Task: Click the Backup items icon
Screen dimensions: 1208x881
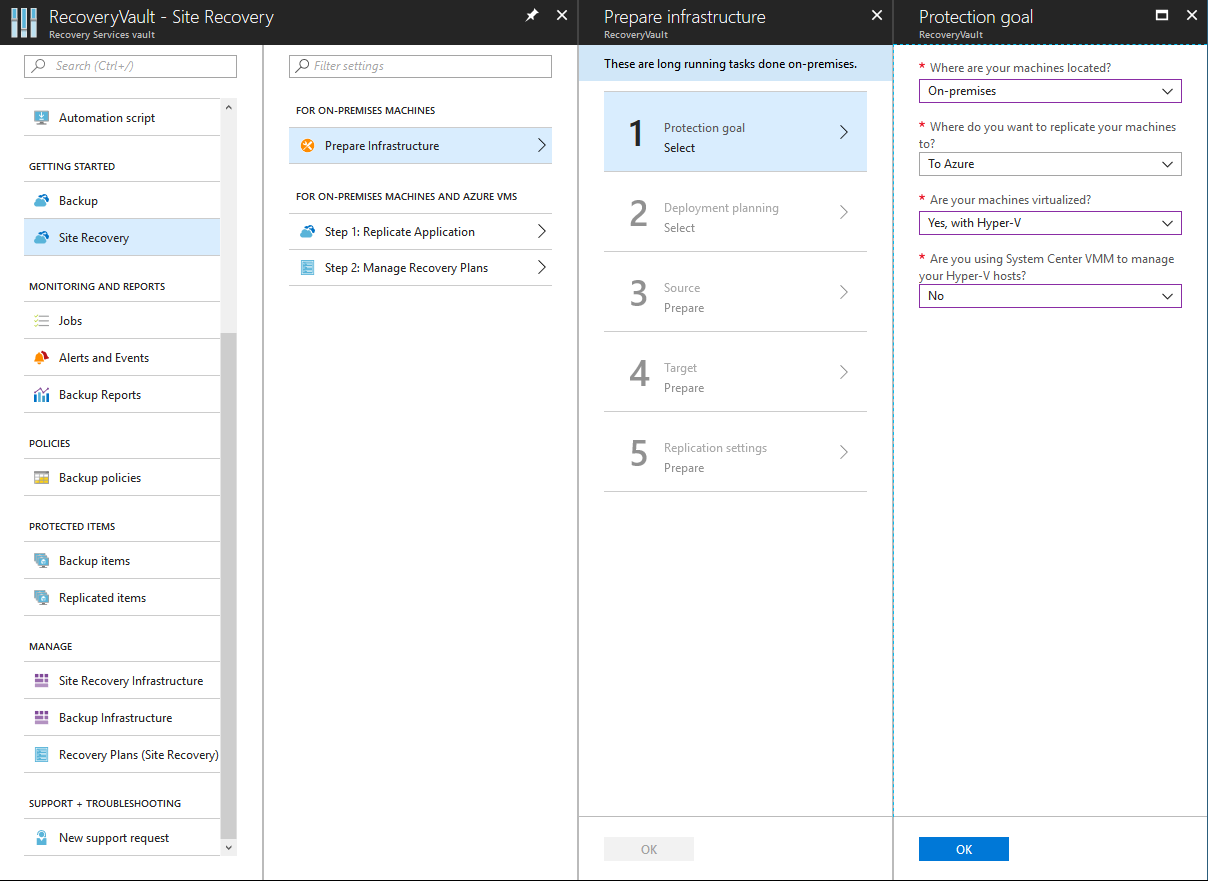Action: tap(41, 560)
